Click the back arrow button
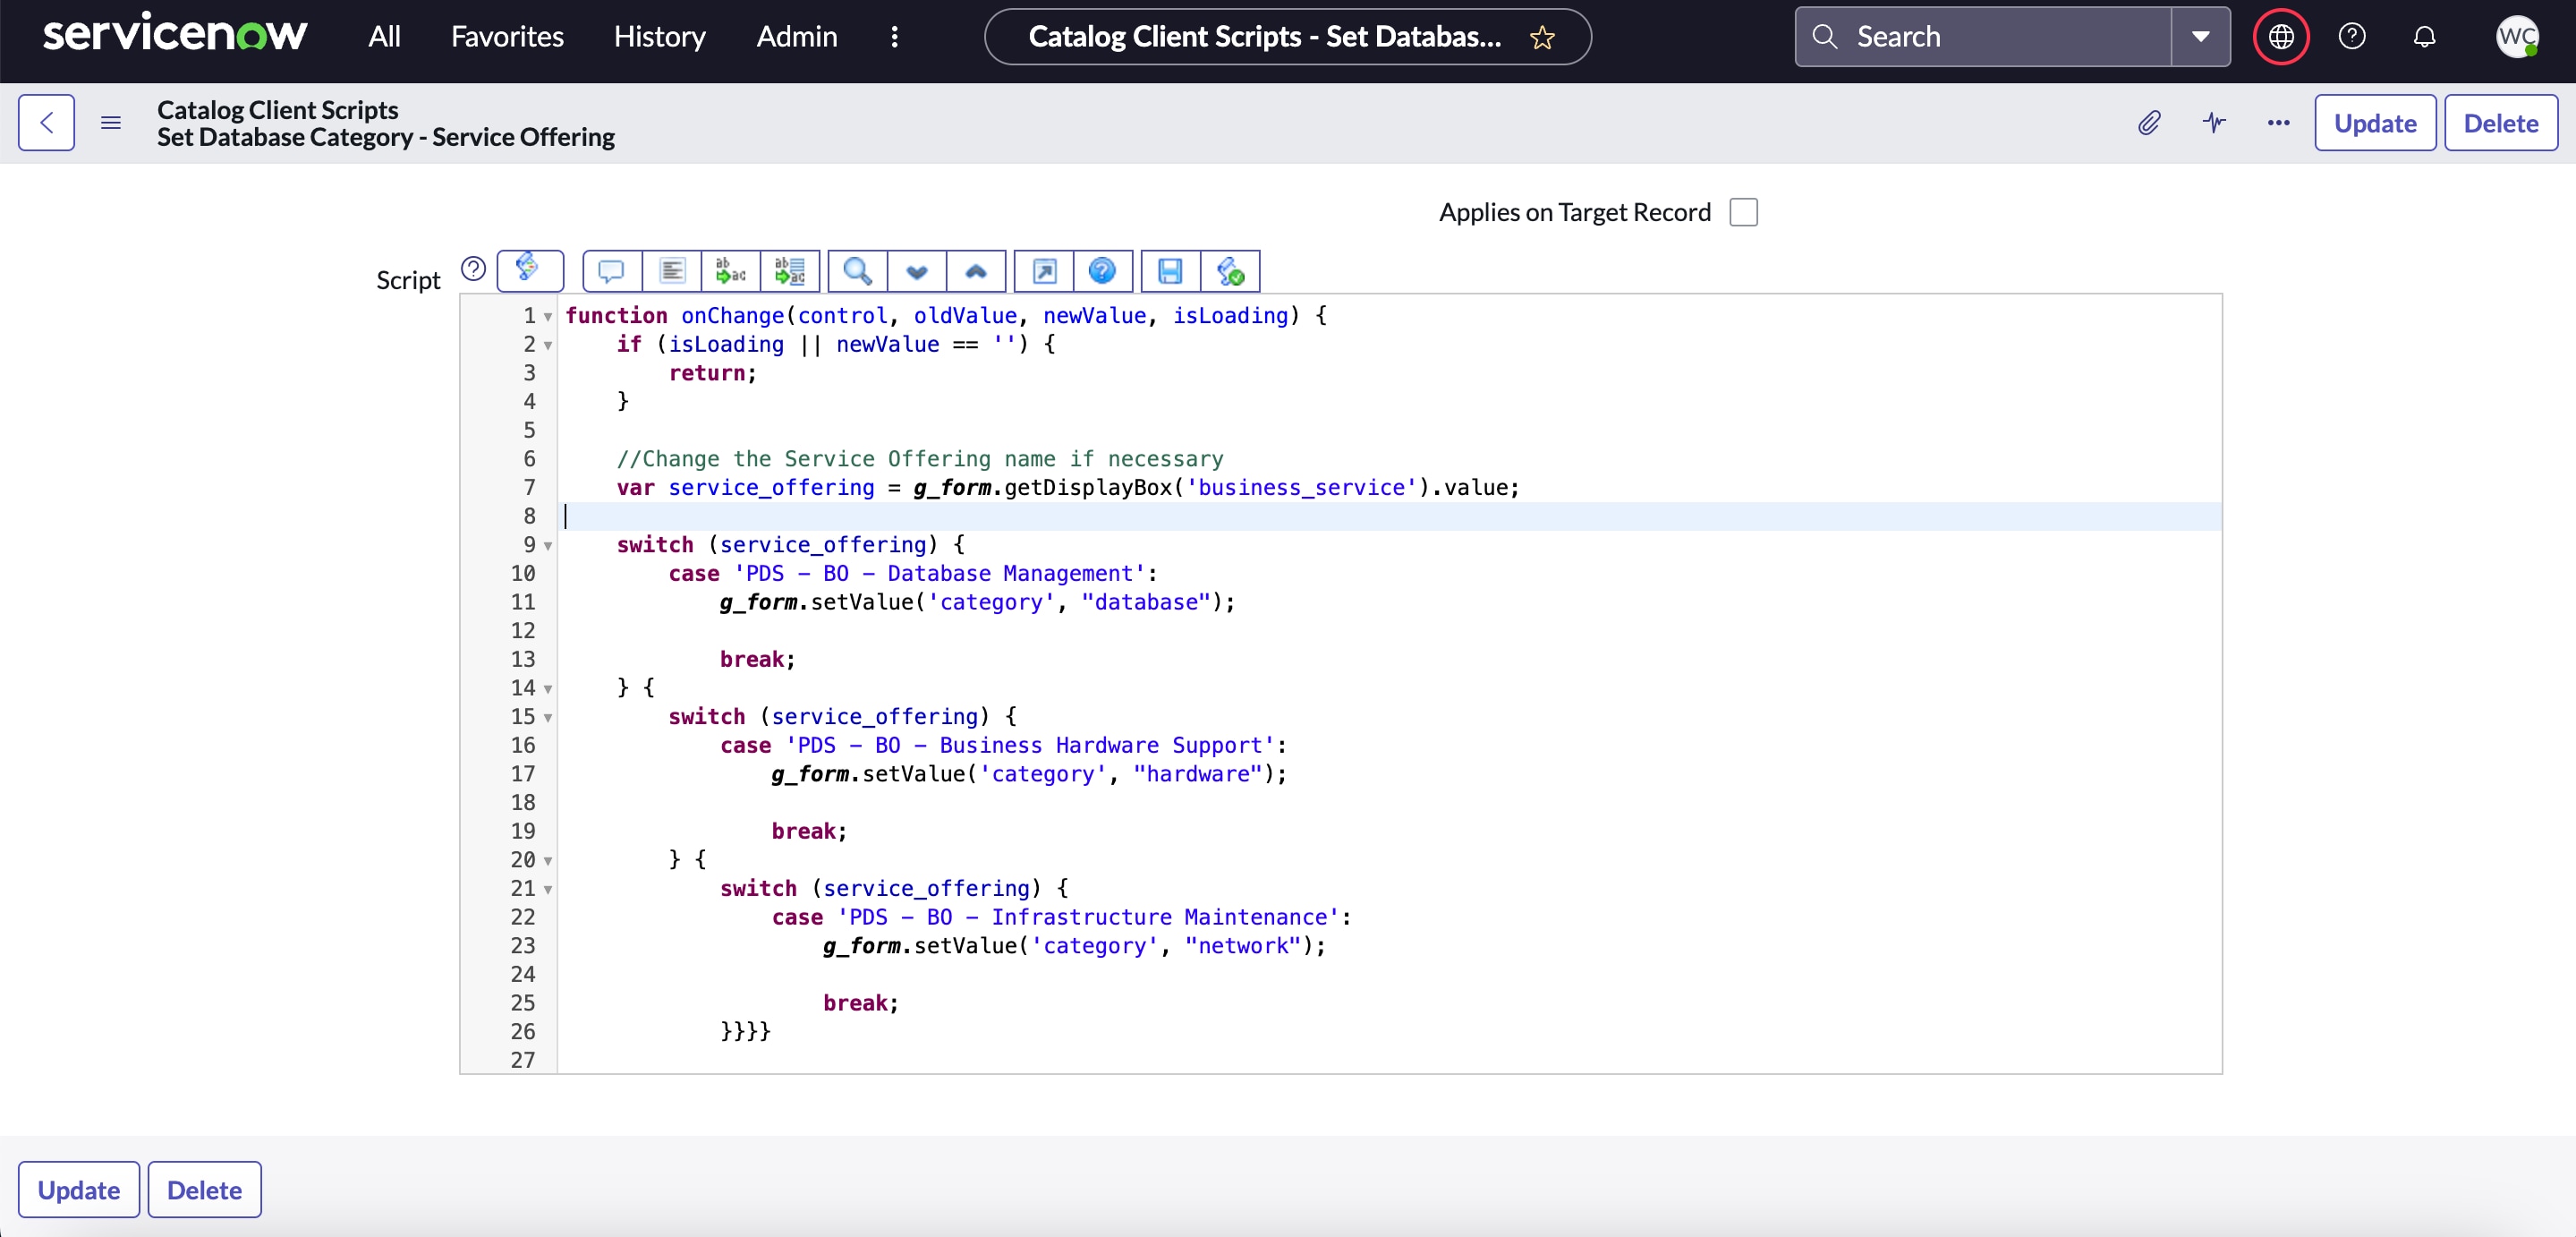Viewport: 2576px width, 1237px height. [46, 123]
